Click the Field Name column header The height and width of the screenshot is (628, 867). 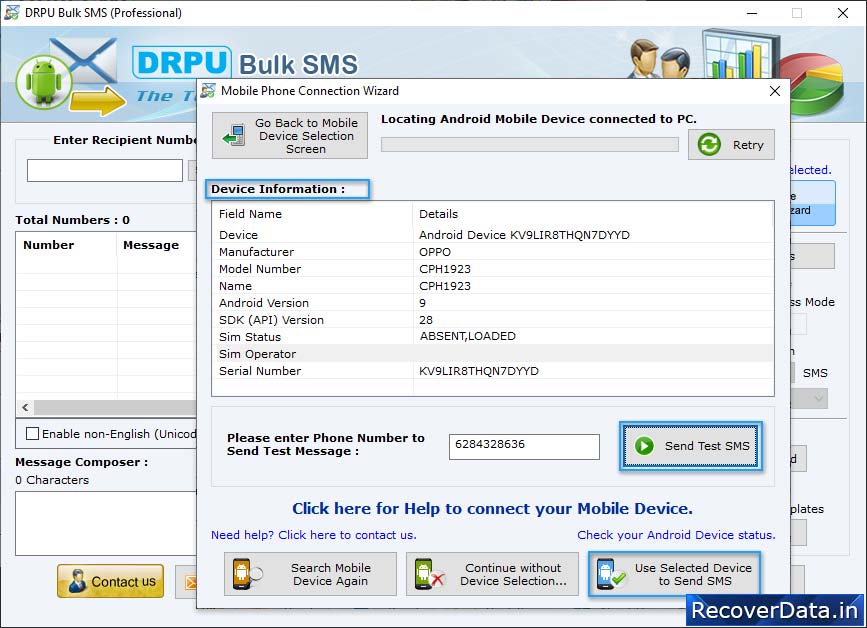(312, 214)
